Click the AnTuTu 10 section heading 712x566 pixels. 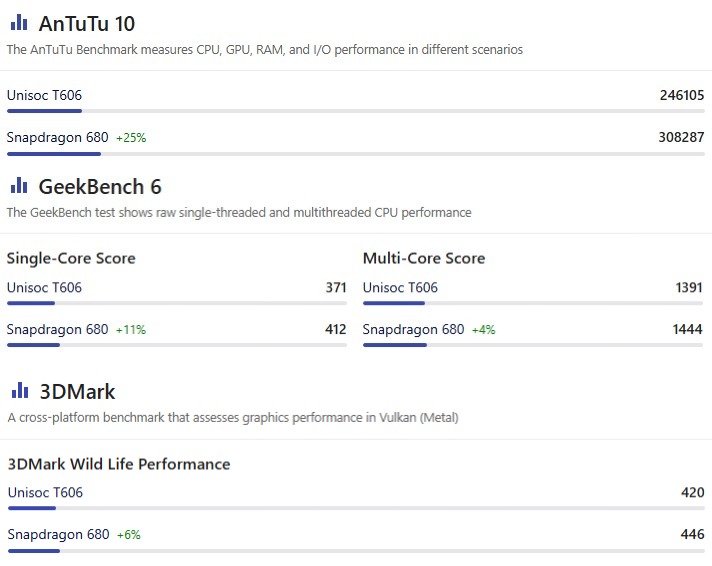pyautogui.click(x=86, y=23)
